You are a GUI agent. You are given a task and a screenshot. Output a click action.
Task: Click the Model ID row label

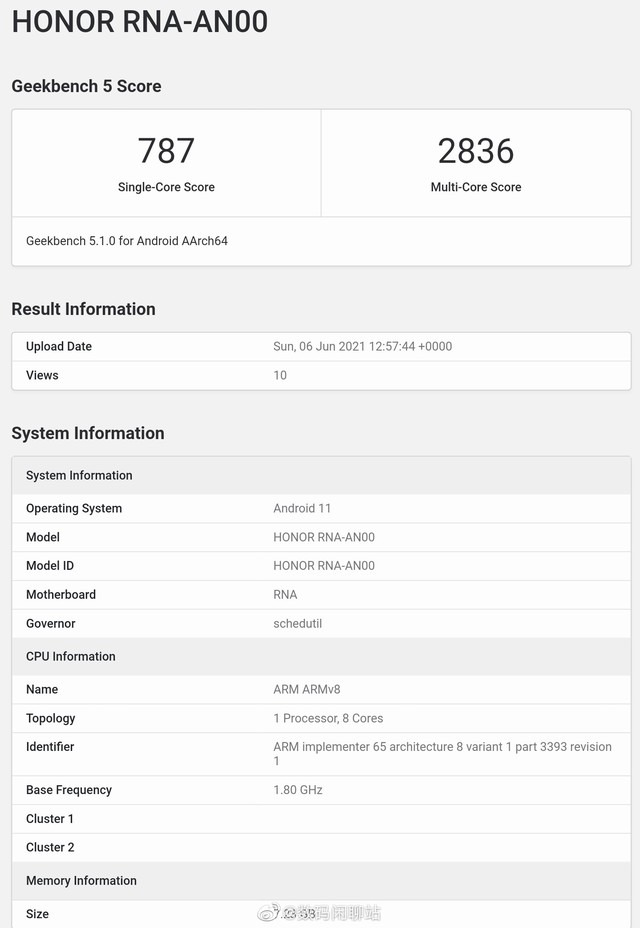coord(50,566)
